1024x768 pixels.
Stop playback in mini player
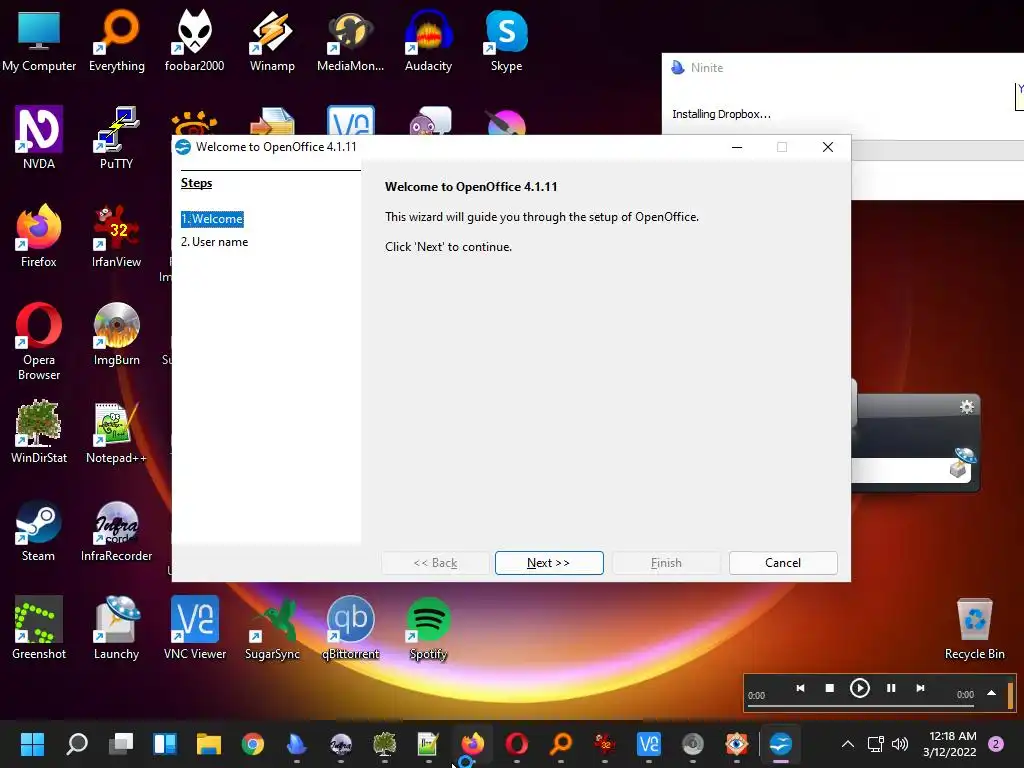tap(829, 688)
